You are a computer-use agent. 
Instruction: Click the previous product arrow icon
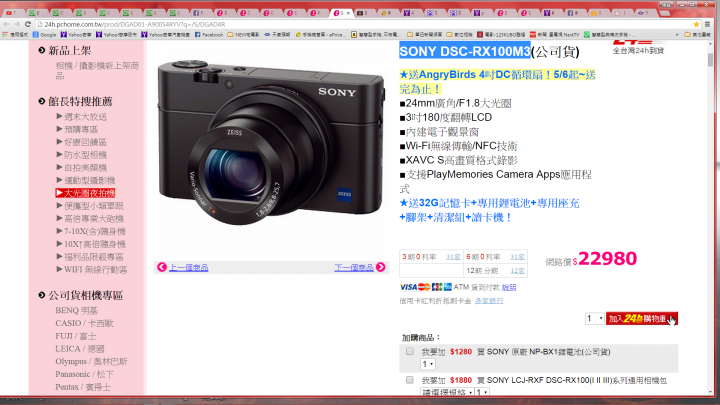pos(162,267)
